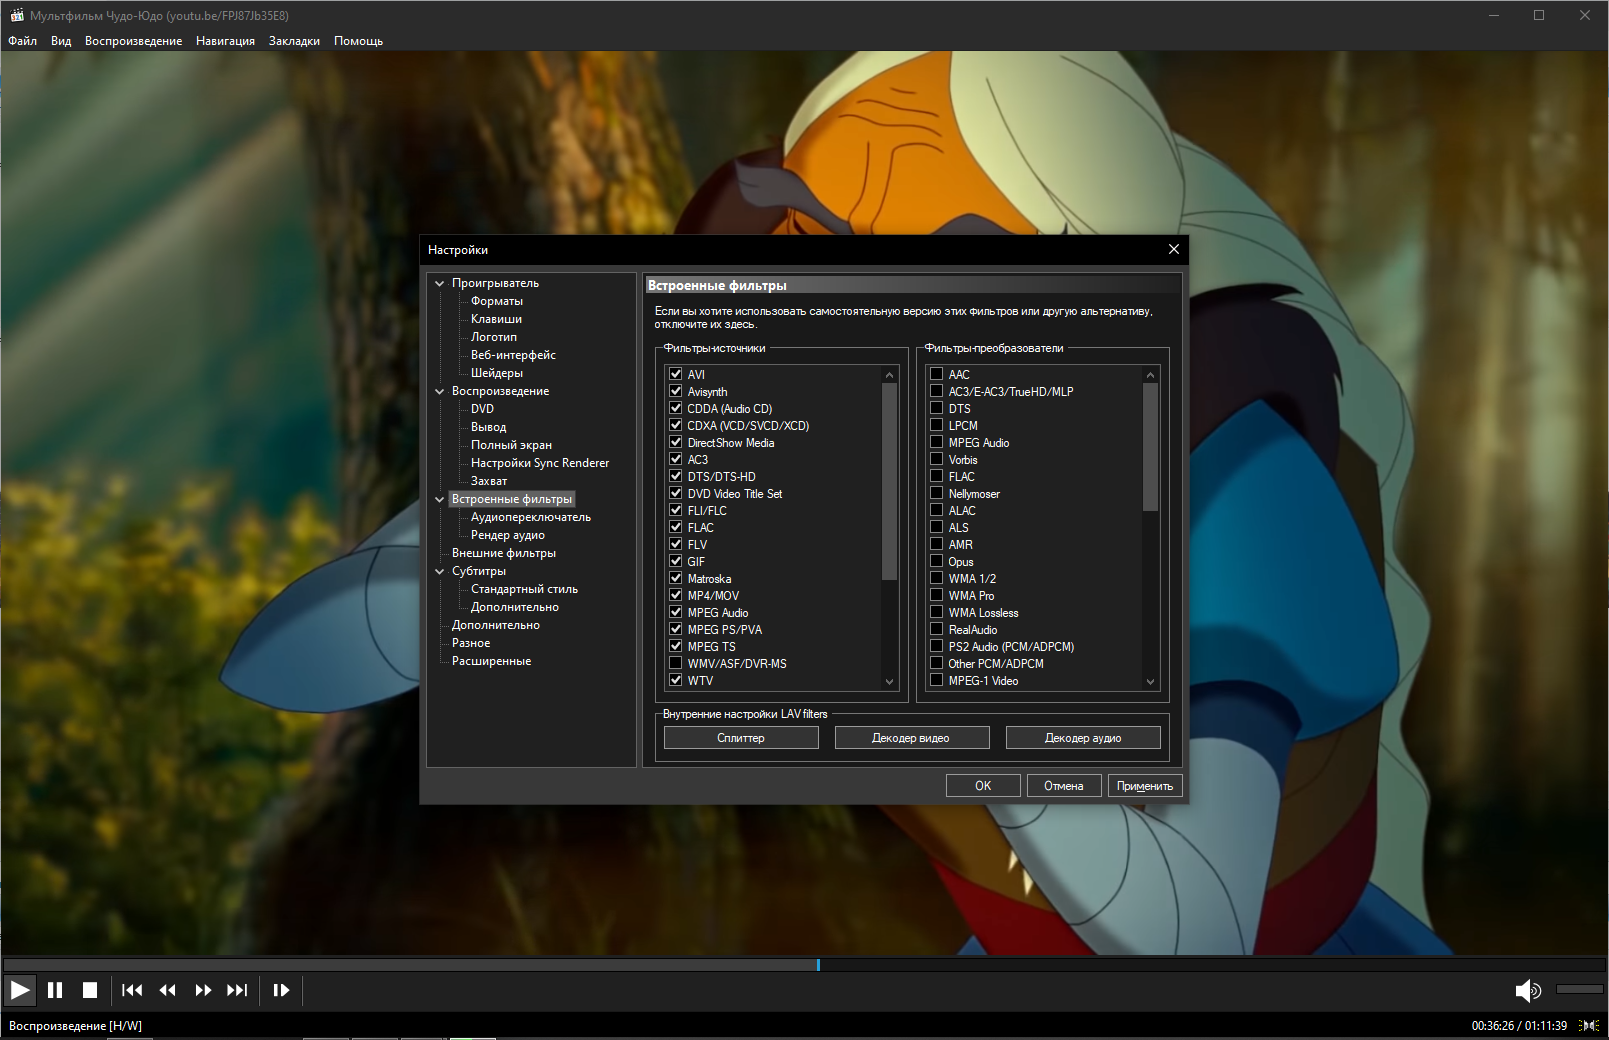Stop the video playback
This screenshot has width=1609, height=1040.
[x=90, y=990]
